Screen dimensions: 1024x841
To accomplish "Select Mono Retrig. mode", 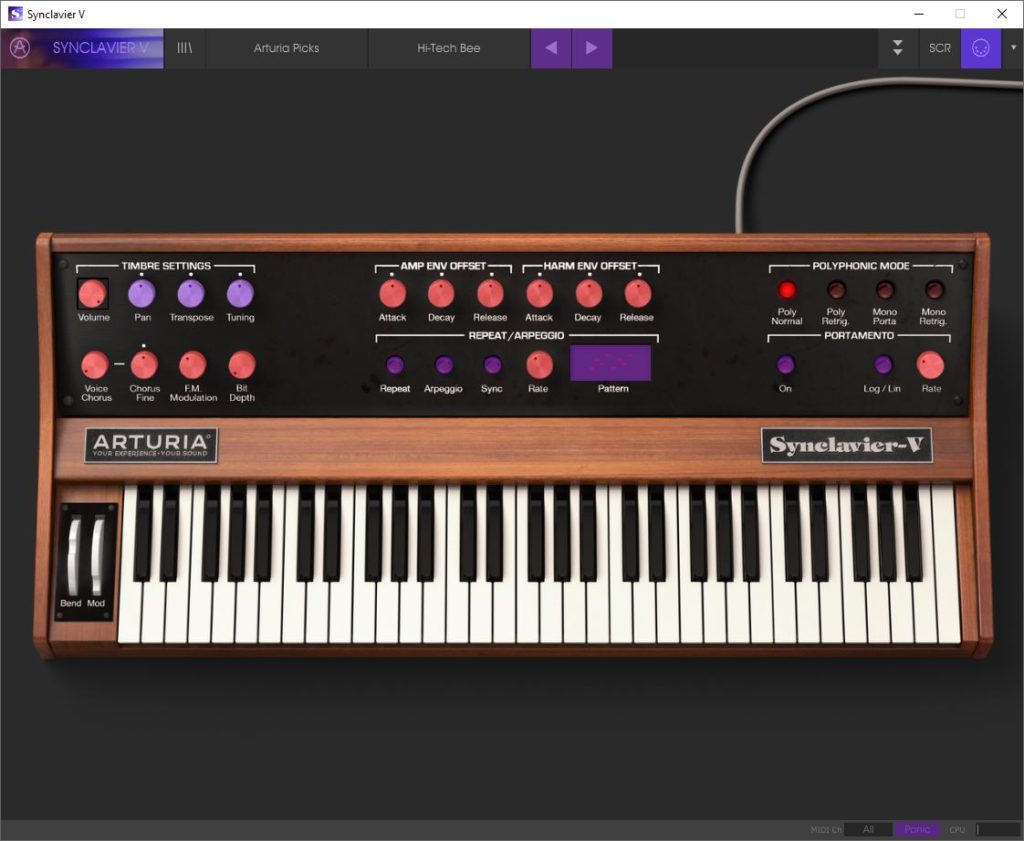I will pyautogui.click(x=934, y=289).
